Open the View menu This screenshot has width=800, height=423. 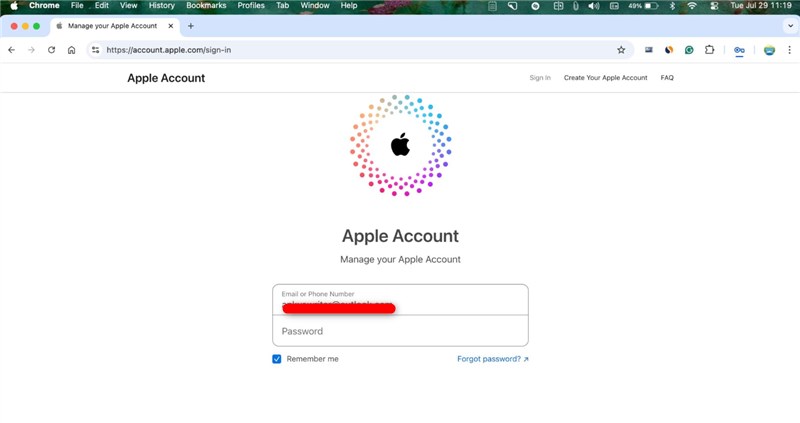[129, 6]
